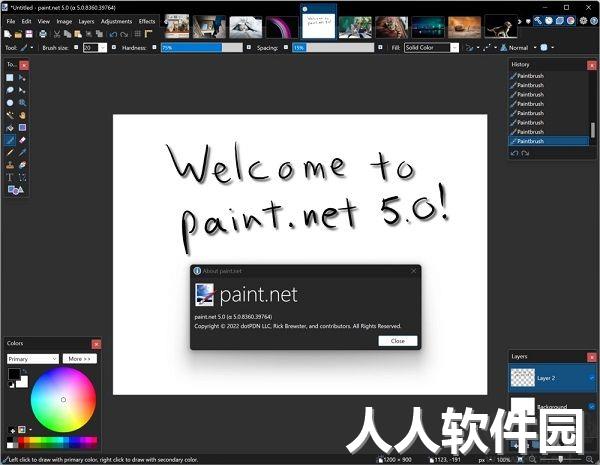Toggle the pixel grid display

(x=138, y=34)
